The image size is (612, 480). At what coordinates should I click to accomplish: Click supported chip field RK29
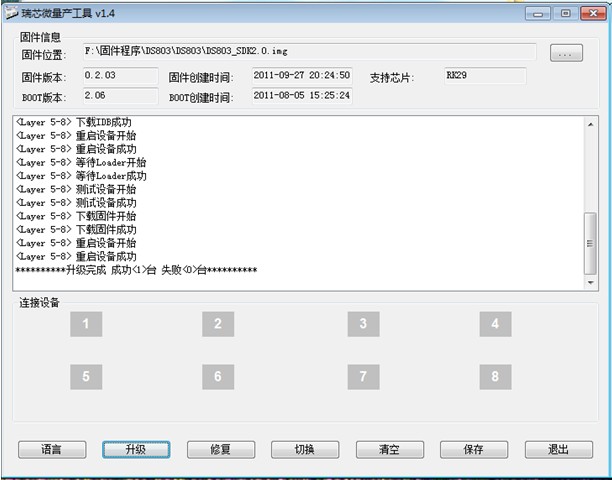(485, 75)
